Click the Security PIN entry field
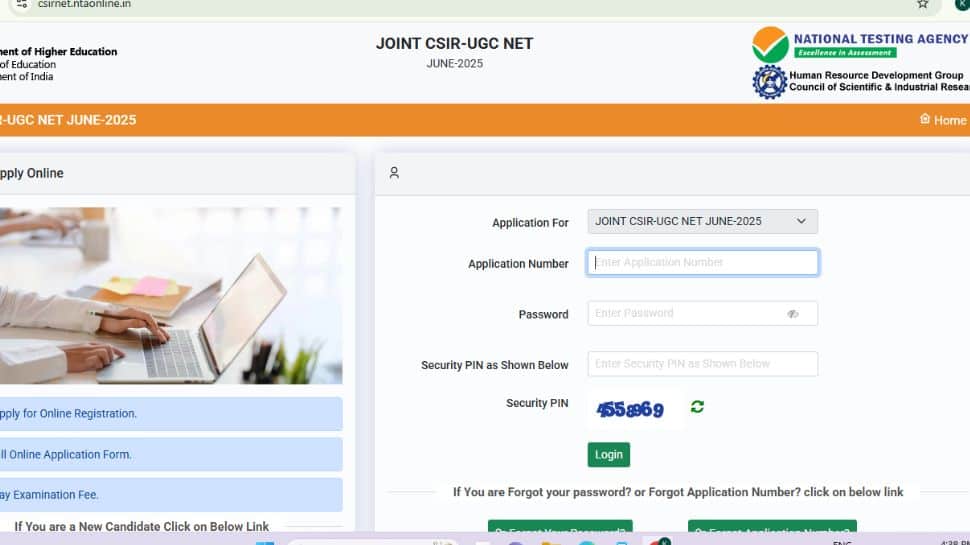970x545 pixels. (x=702, y=364)
